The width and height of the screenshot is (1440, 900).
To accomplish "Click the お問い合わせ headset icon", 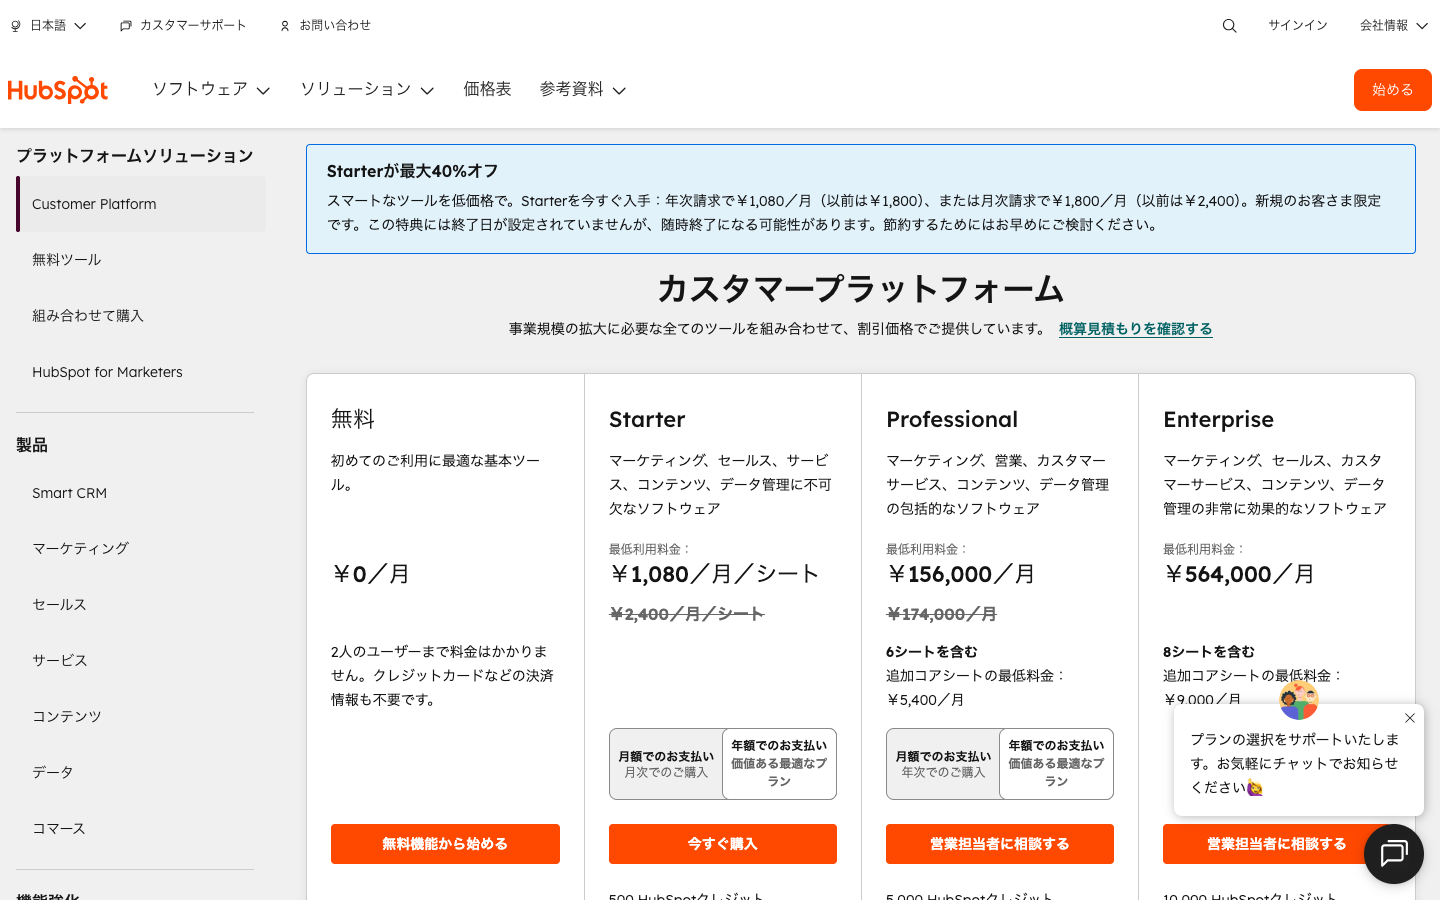I will pos(284,25).
